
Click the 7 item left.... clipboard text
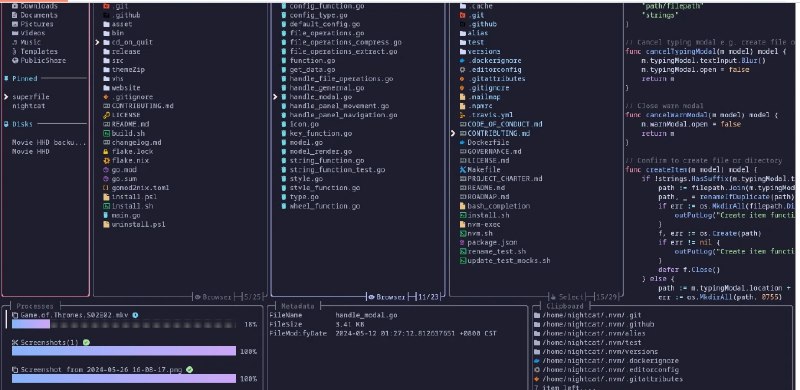pos(564,388)
